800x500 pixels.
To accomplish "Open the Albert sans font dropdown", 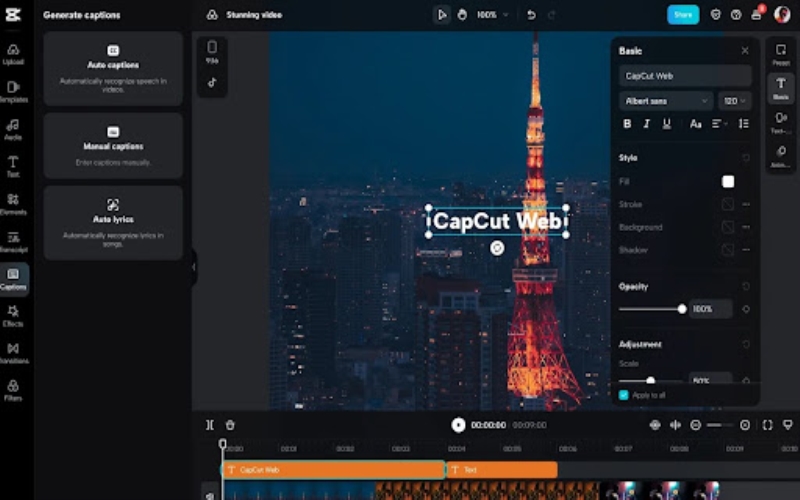I will point(665,101).
